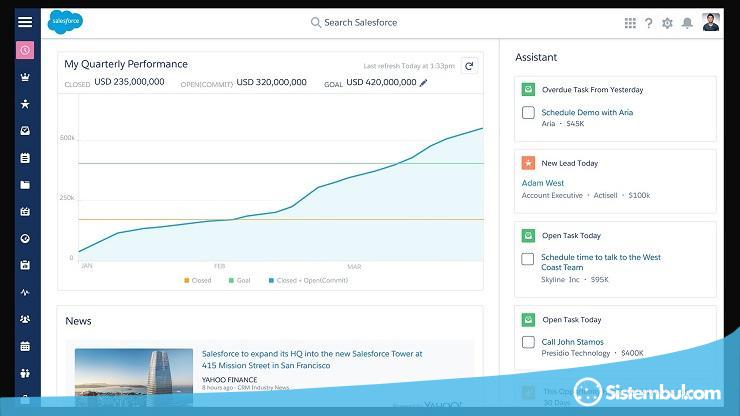Screen dimensions: 740x416
Task: Click the Salesforce cloud logo
Action: pyautogui.click(x=65, y=22)
